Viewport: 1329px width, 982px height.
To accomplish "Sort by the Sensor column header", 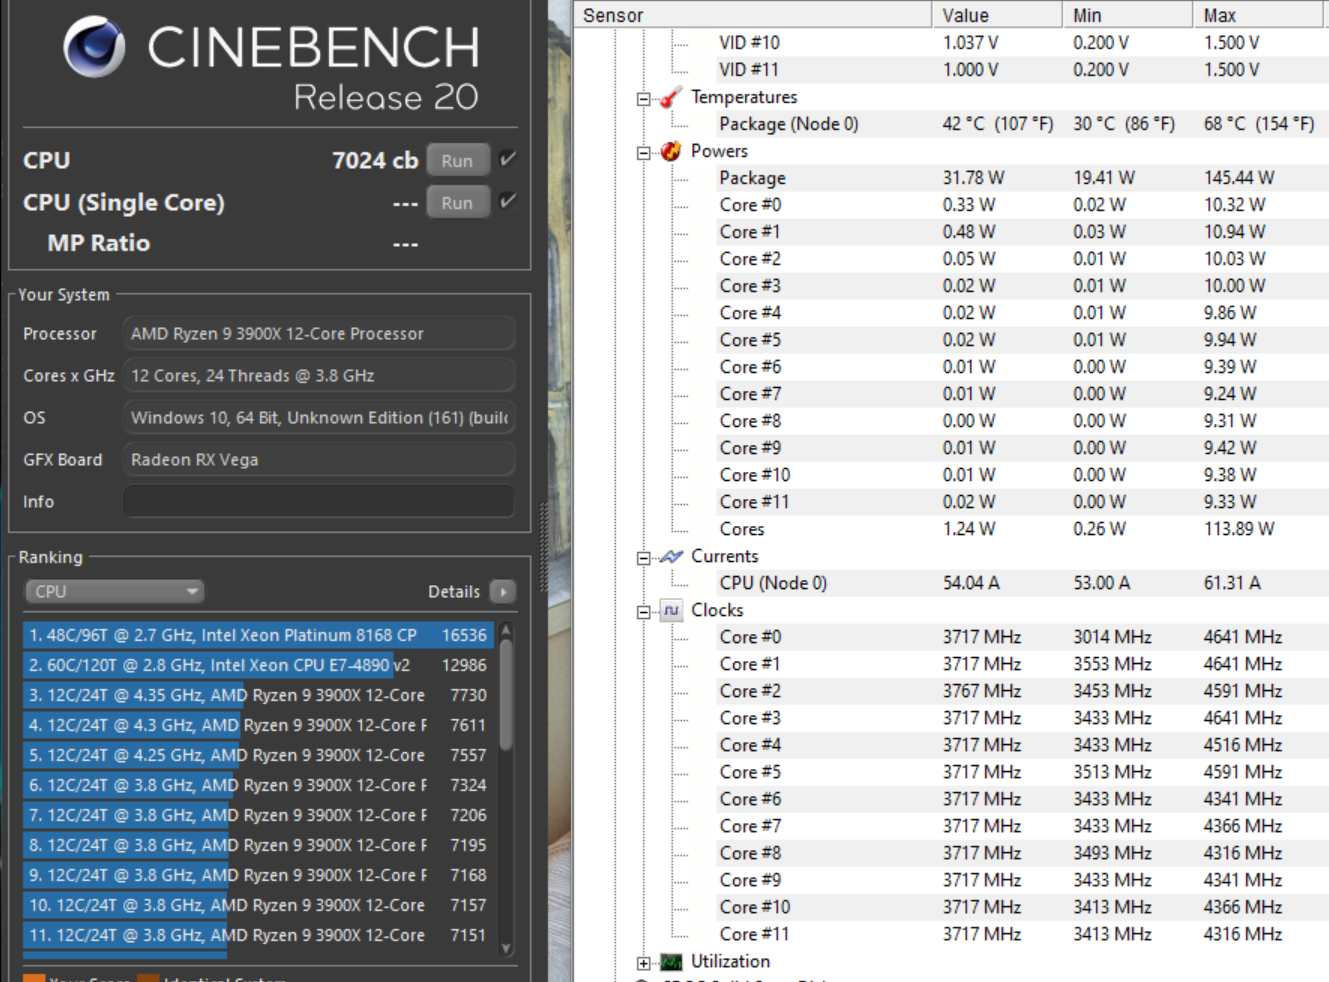I will coord(753,15).
